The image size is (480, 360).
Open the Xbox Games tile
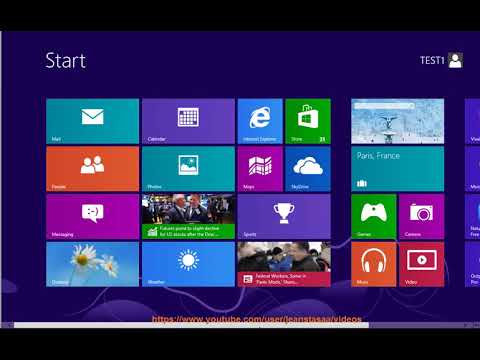pos(374,216)
